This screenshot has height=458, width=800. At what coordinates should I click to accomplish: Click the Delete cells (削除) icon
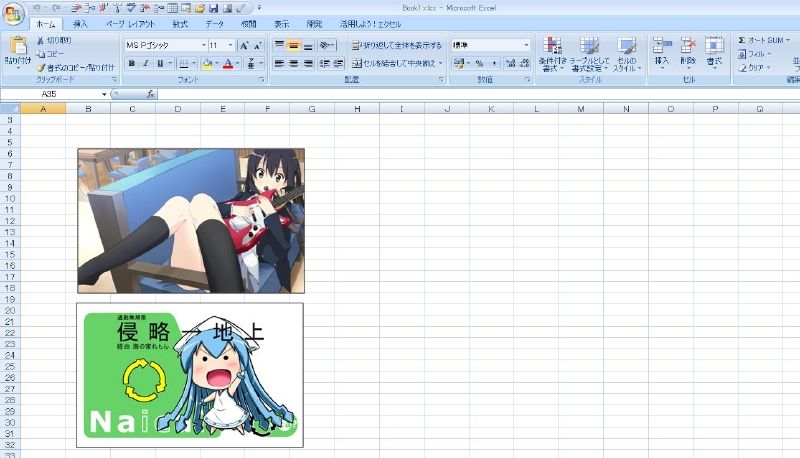pyautogui.click(x=688, y=45)
